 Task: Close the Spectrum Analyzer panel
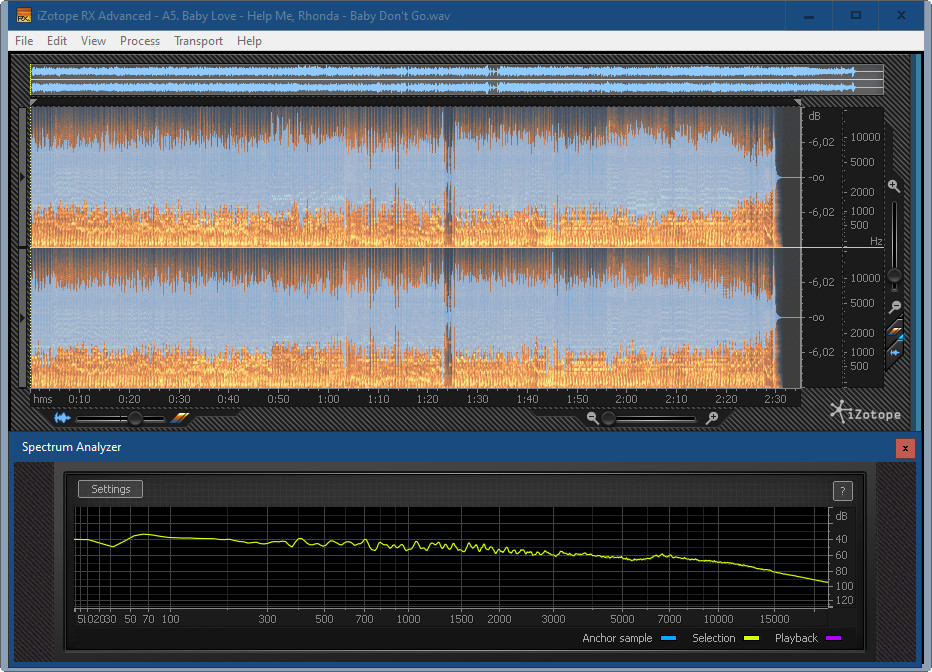coord(905,449)
